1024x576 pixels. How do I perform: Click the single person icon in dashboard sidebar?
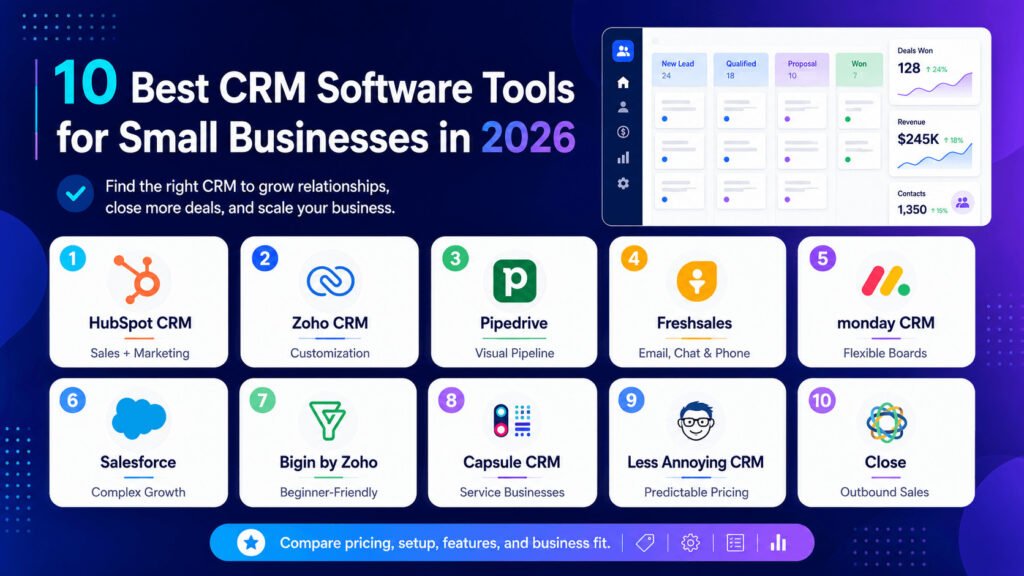click(x=623, y=107)
